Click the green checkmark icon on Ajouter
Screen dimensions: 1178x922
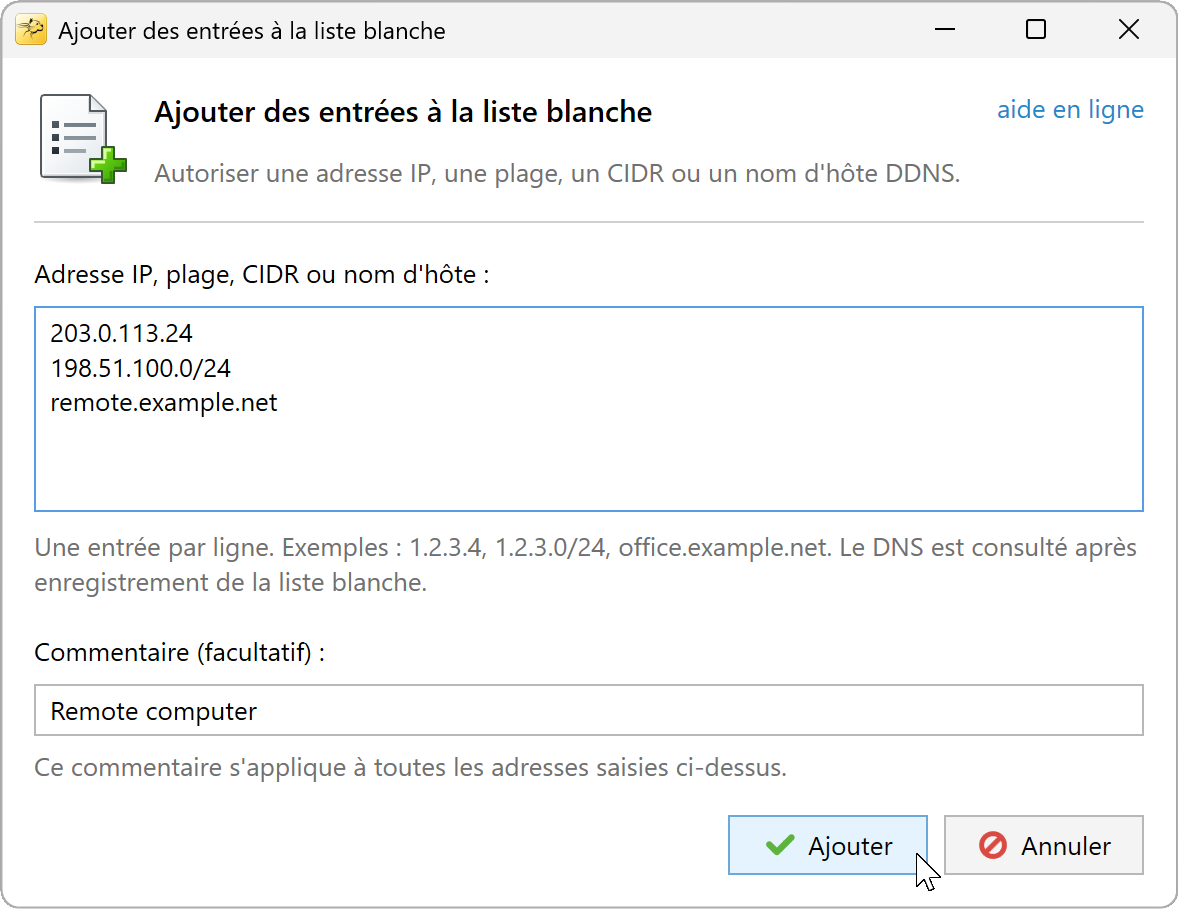pyautogui.click(x=780, y=845)
